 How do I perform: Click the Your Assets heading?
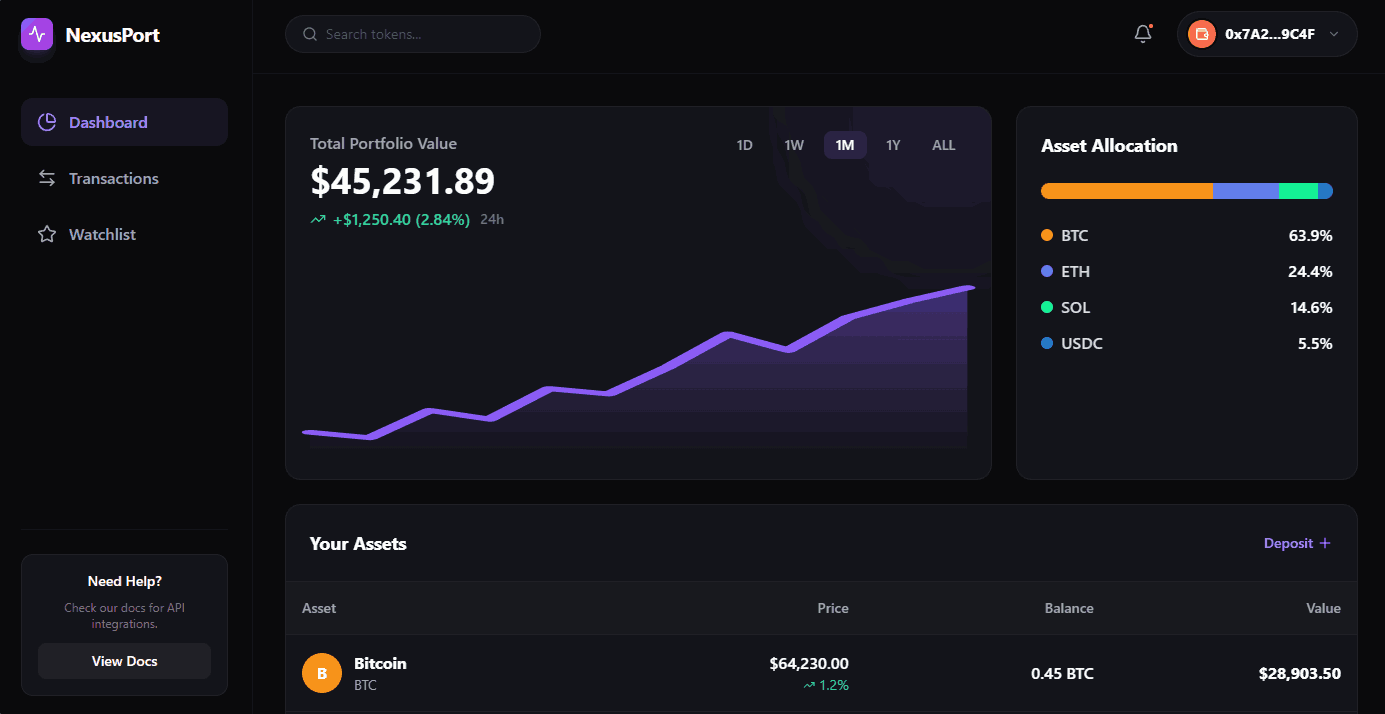pos(358,544)
